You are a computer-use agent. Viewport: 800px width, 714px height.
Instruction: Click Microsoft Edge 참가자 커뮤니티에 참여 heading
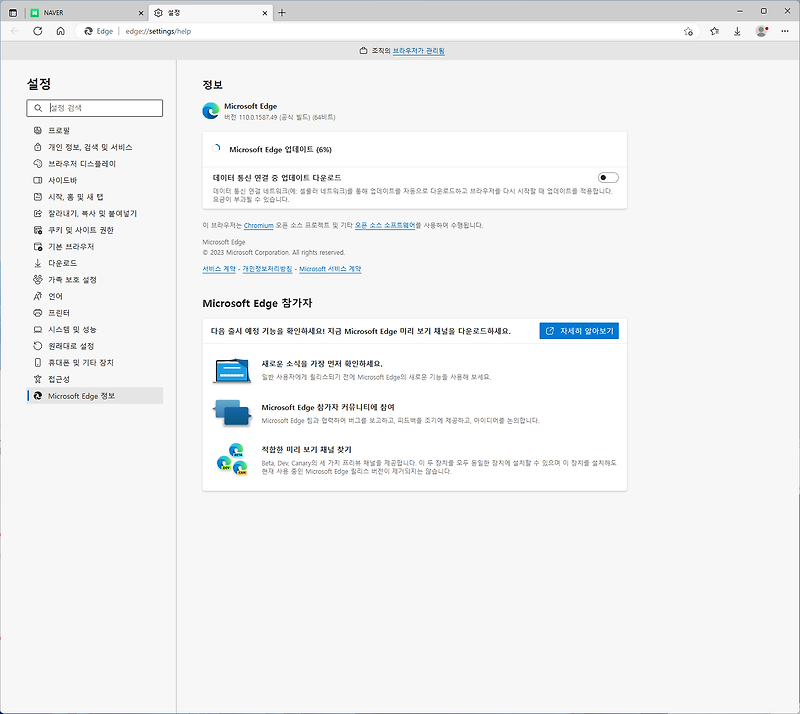pyautogui.click(x=328, y=407)
